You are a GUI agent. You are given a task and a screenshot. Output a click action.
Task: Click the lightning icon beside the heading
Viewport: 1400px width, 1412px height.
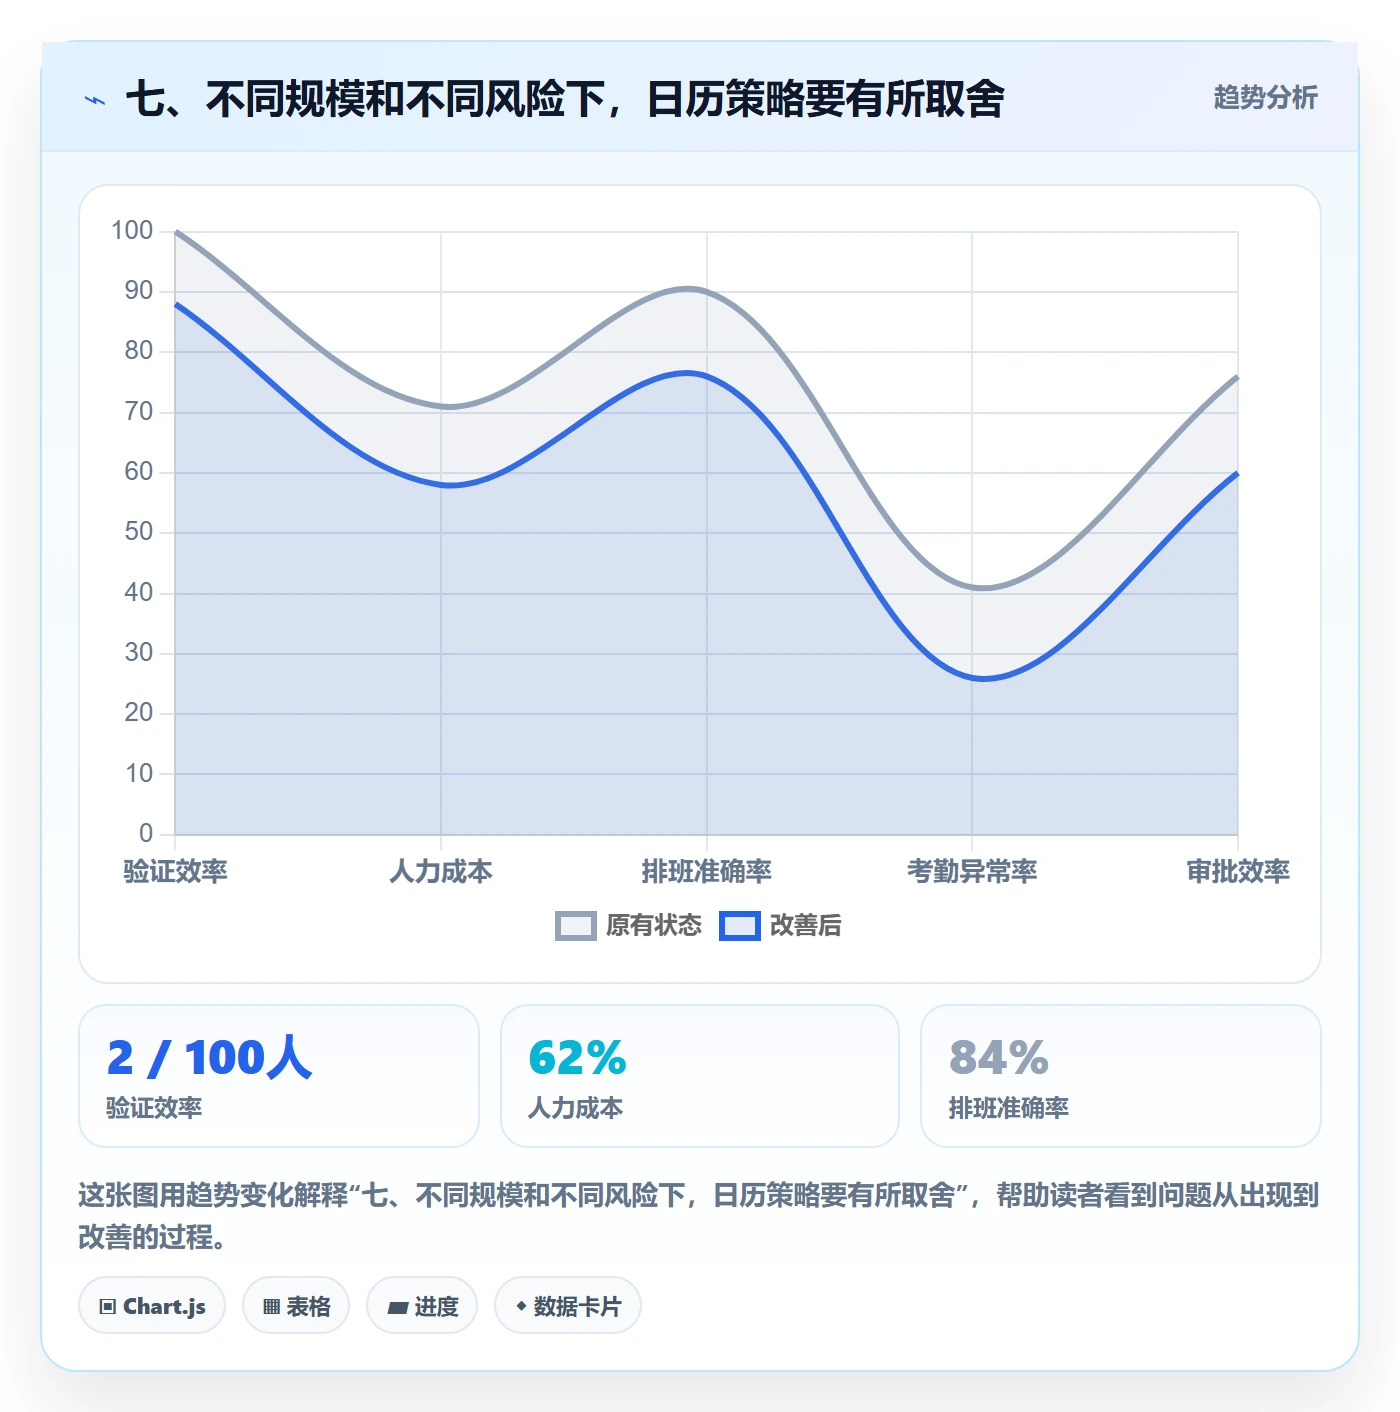[x=95, y=100]
